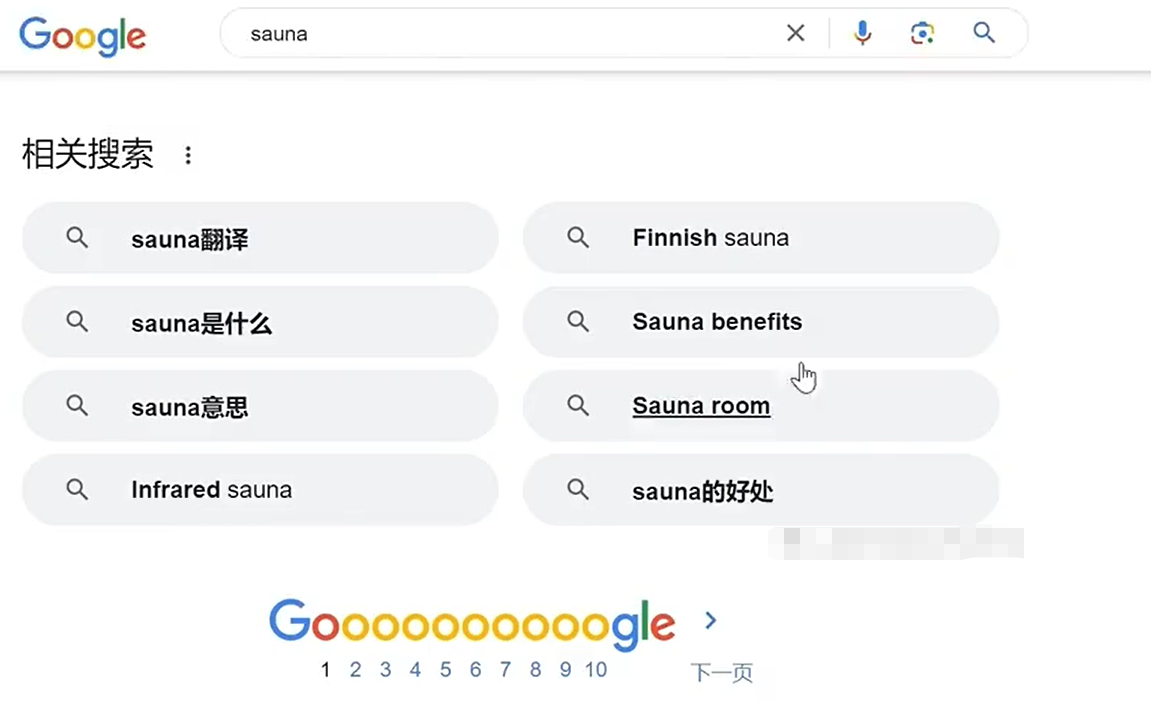This screenshot has width=1151, height=718.
Task: Select sauna的好处 related search
Action: pyautogui.click(x=760, y=490)
